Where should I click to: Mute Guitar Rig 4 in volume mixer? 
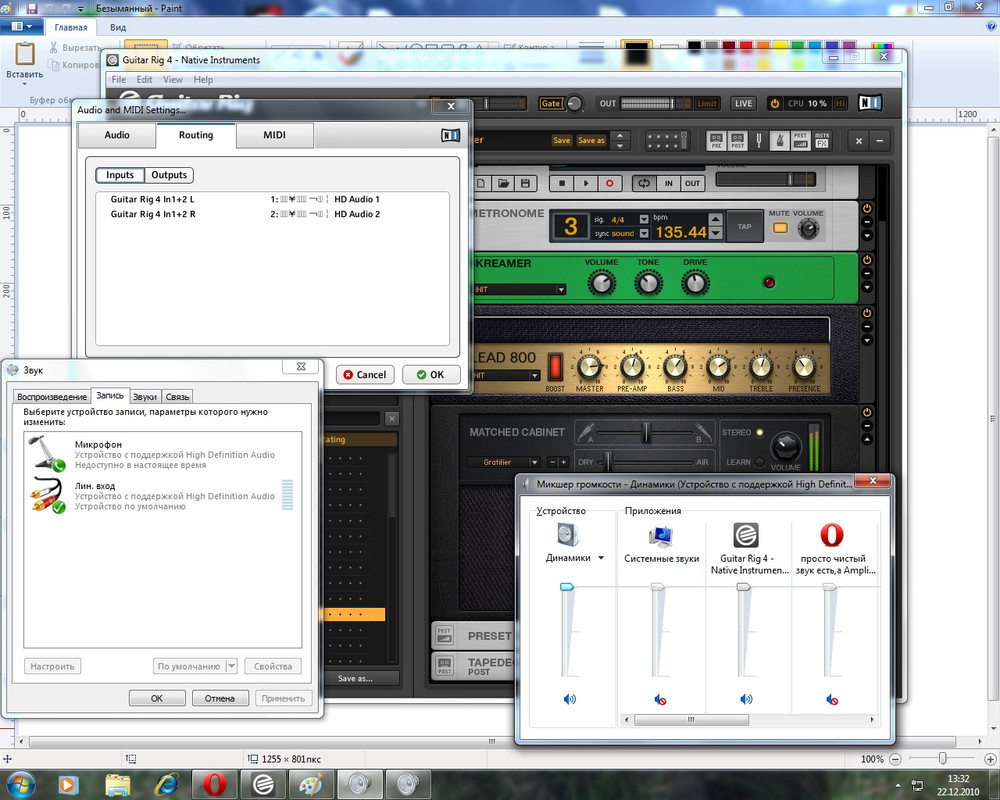pos(746,699)
